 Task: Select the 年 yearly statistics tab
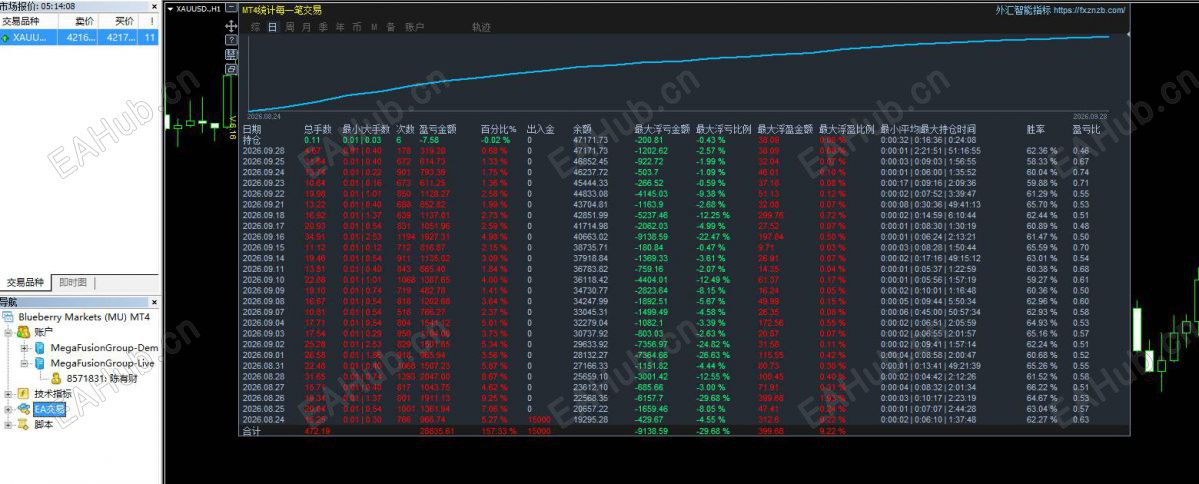340,28
